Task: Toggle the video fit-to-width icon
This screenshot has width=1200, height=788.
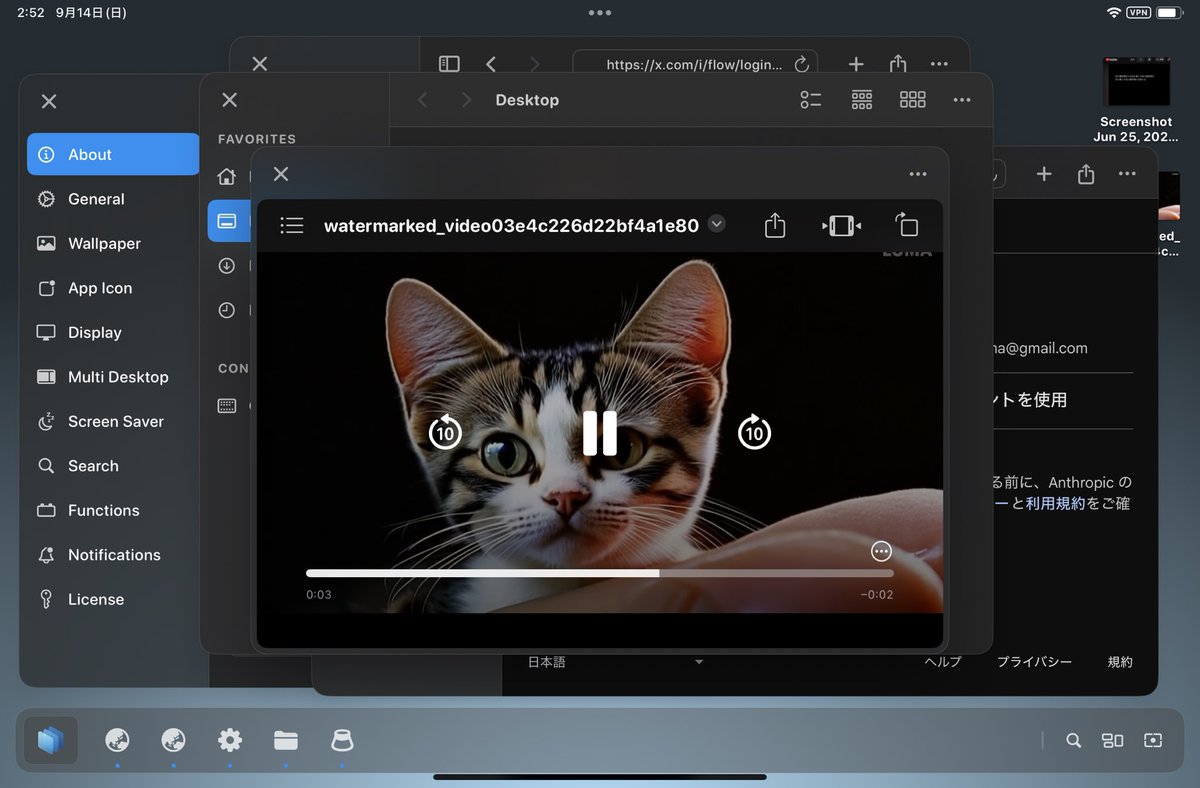Action: click(841, 226)
